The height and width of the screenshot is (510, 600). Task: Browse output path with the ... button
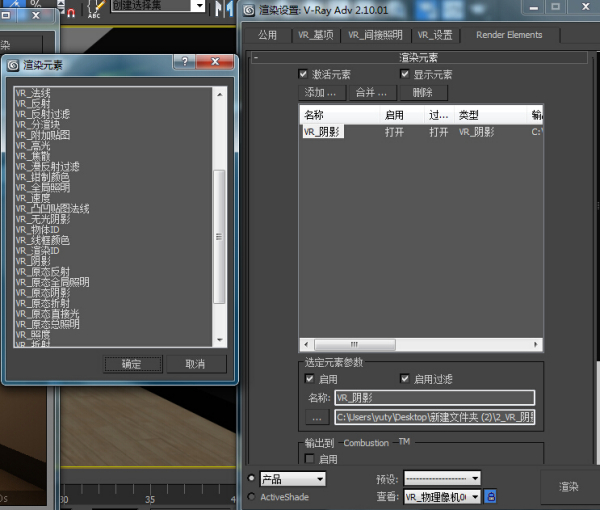(x=317, y=417)
